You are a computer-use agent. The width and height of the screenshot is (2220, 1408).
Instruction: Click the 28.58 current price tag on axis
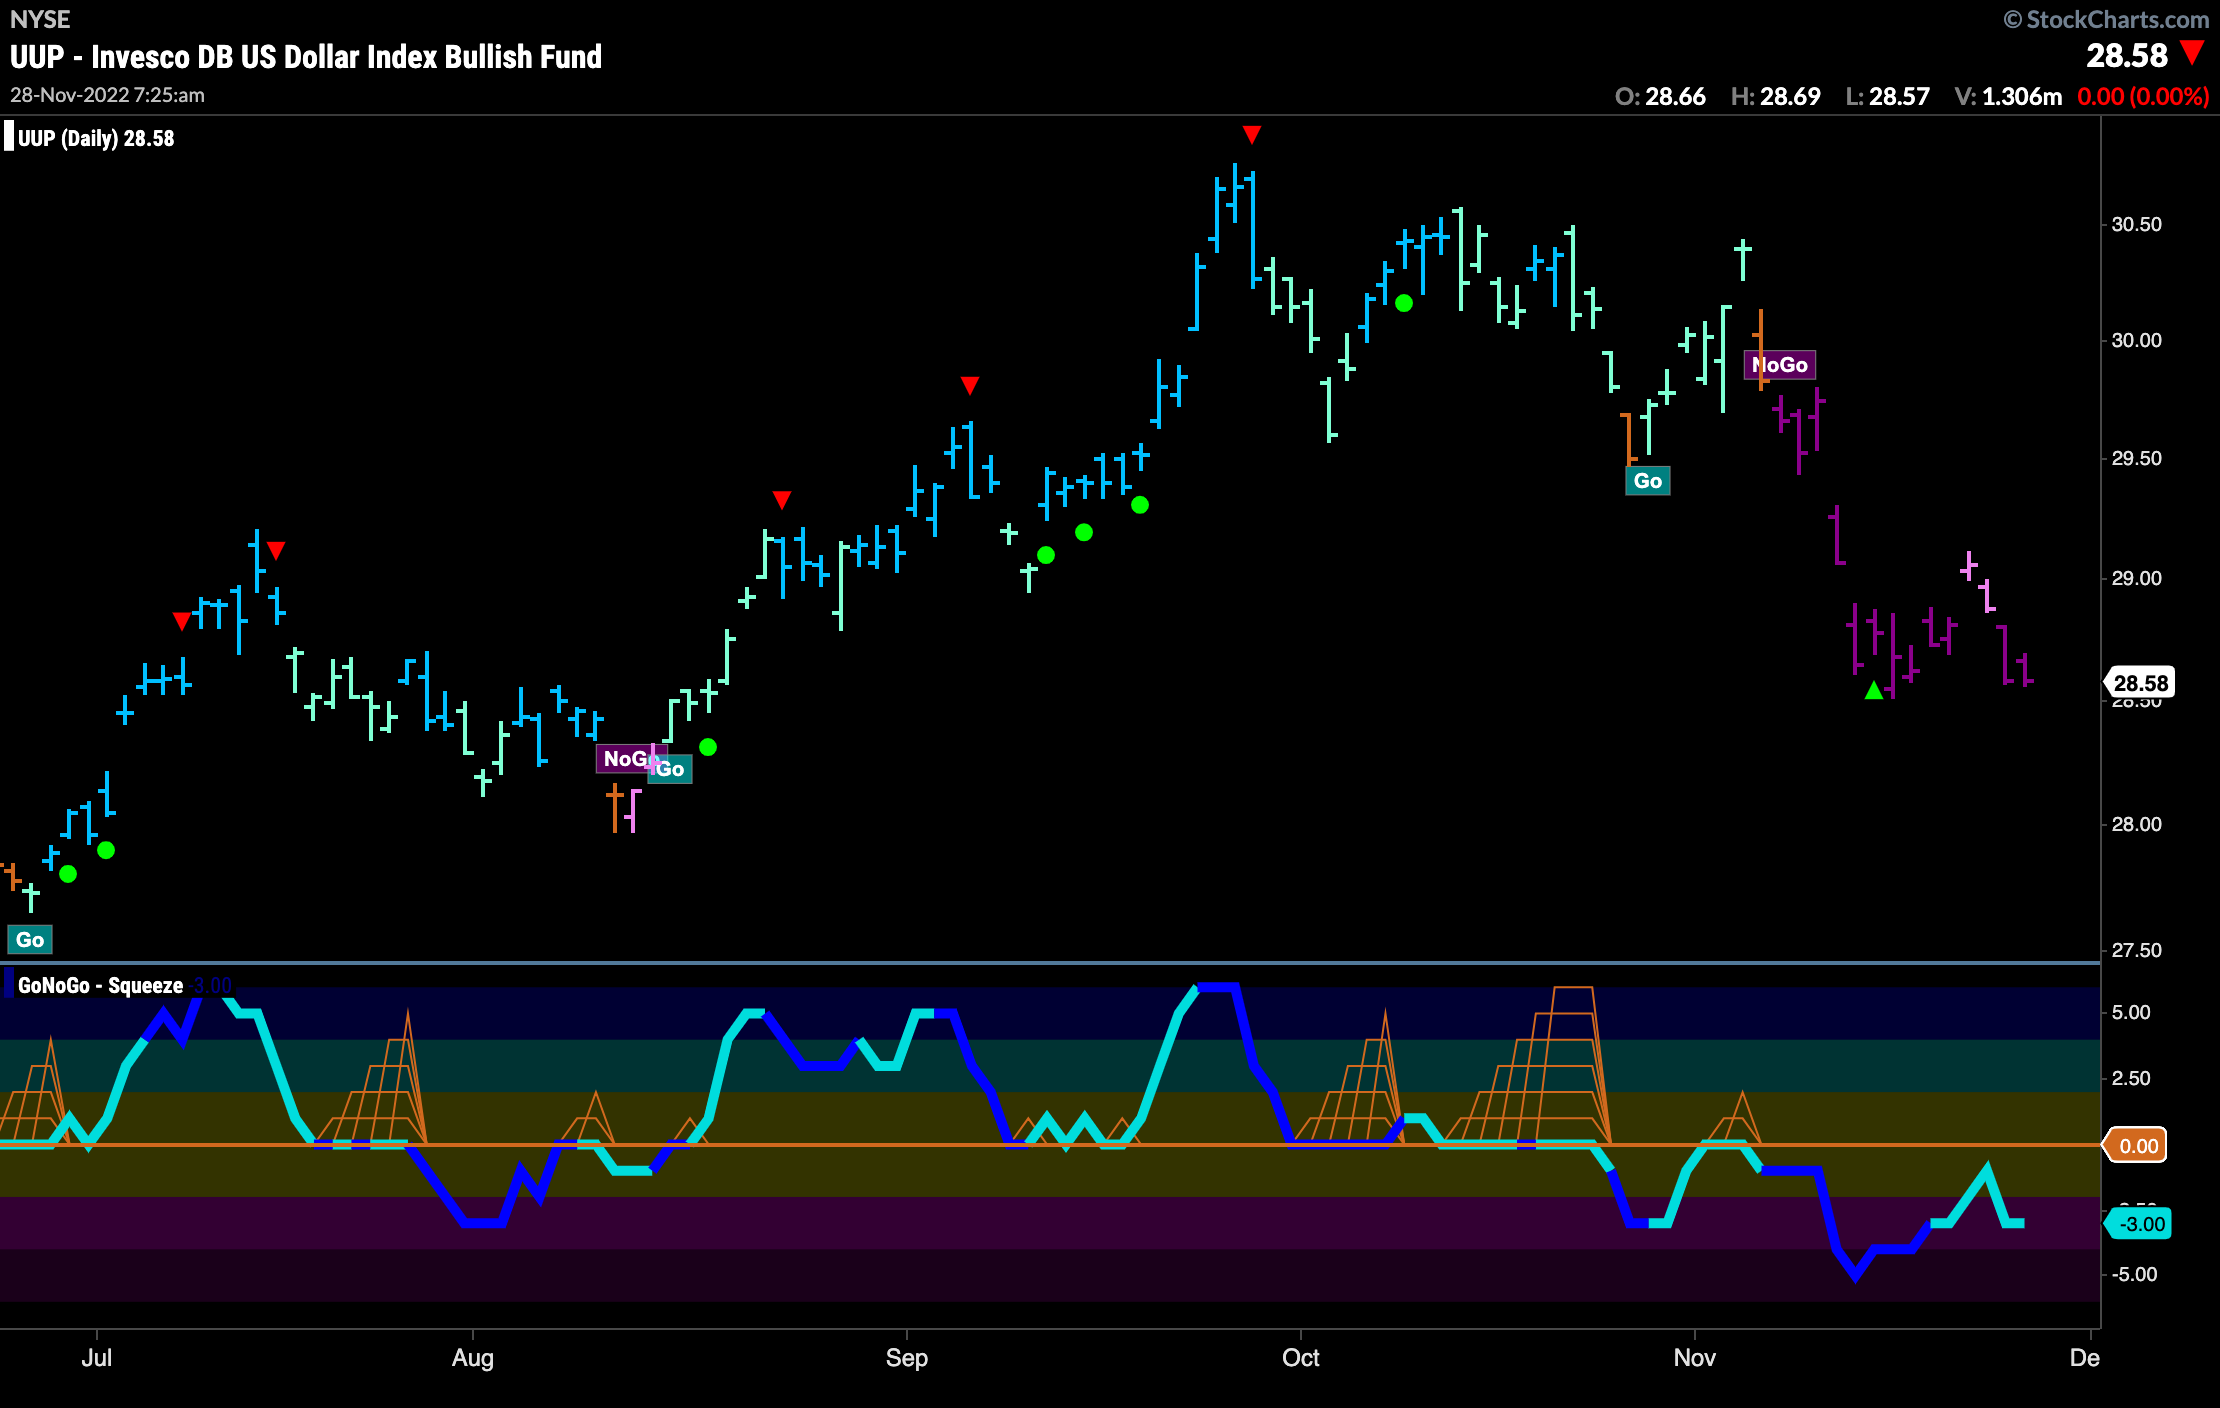pyautogui.click(x=2140, y=683)
